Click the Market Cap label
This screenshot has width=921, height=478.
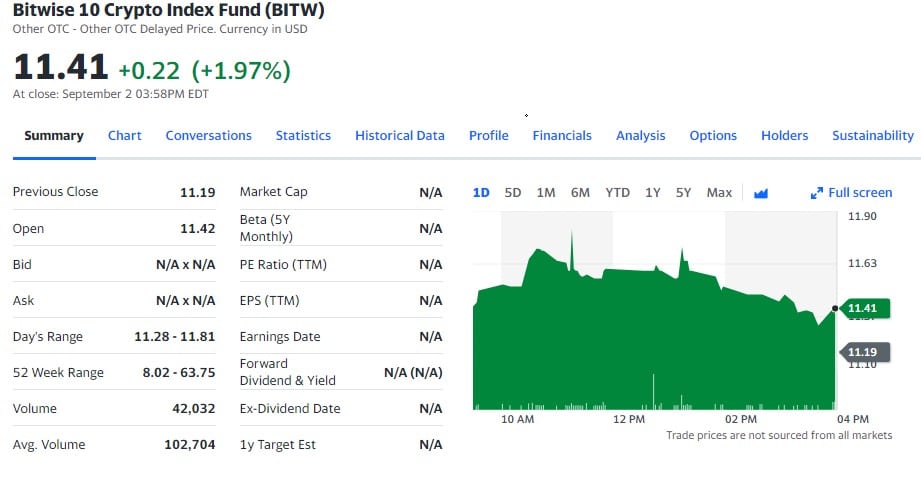click(274, 191)
